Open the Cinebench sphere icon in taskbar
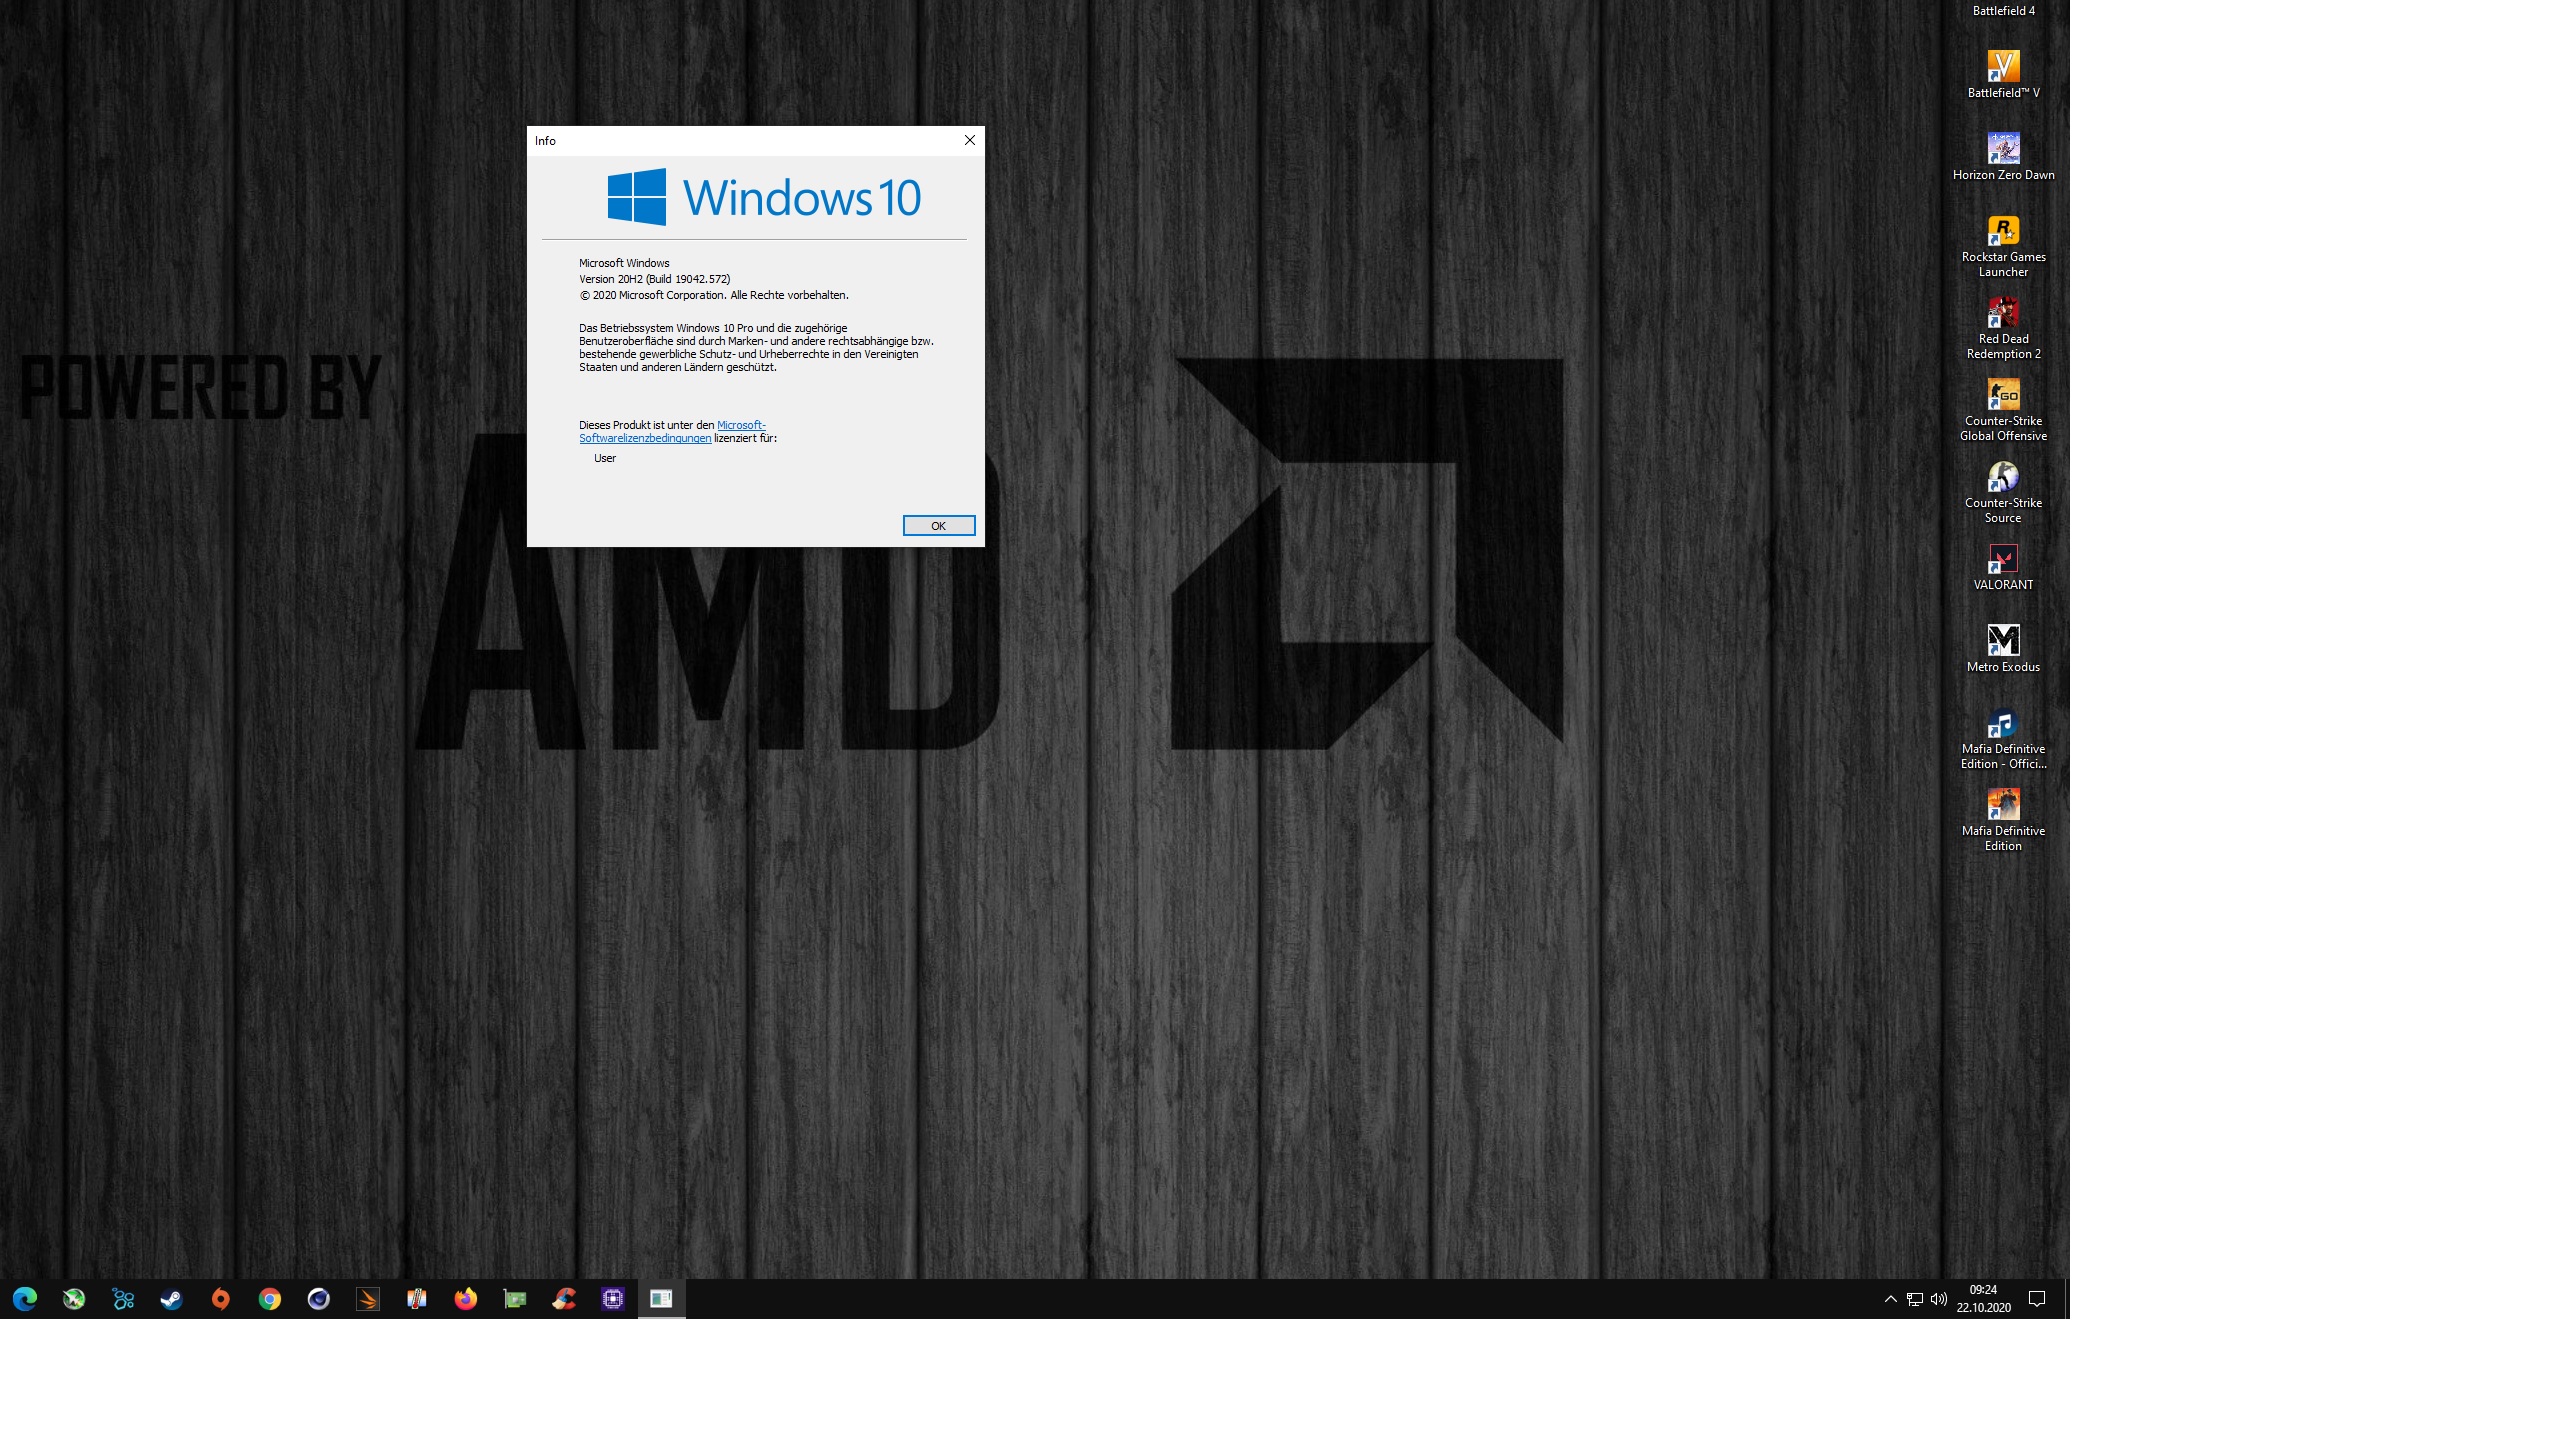Image resolution: width=2560 pixels, height=1440 pixels. pos(319,1299)
